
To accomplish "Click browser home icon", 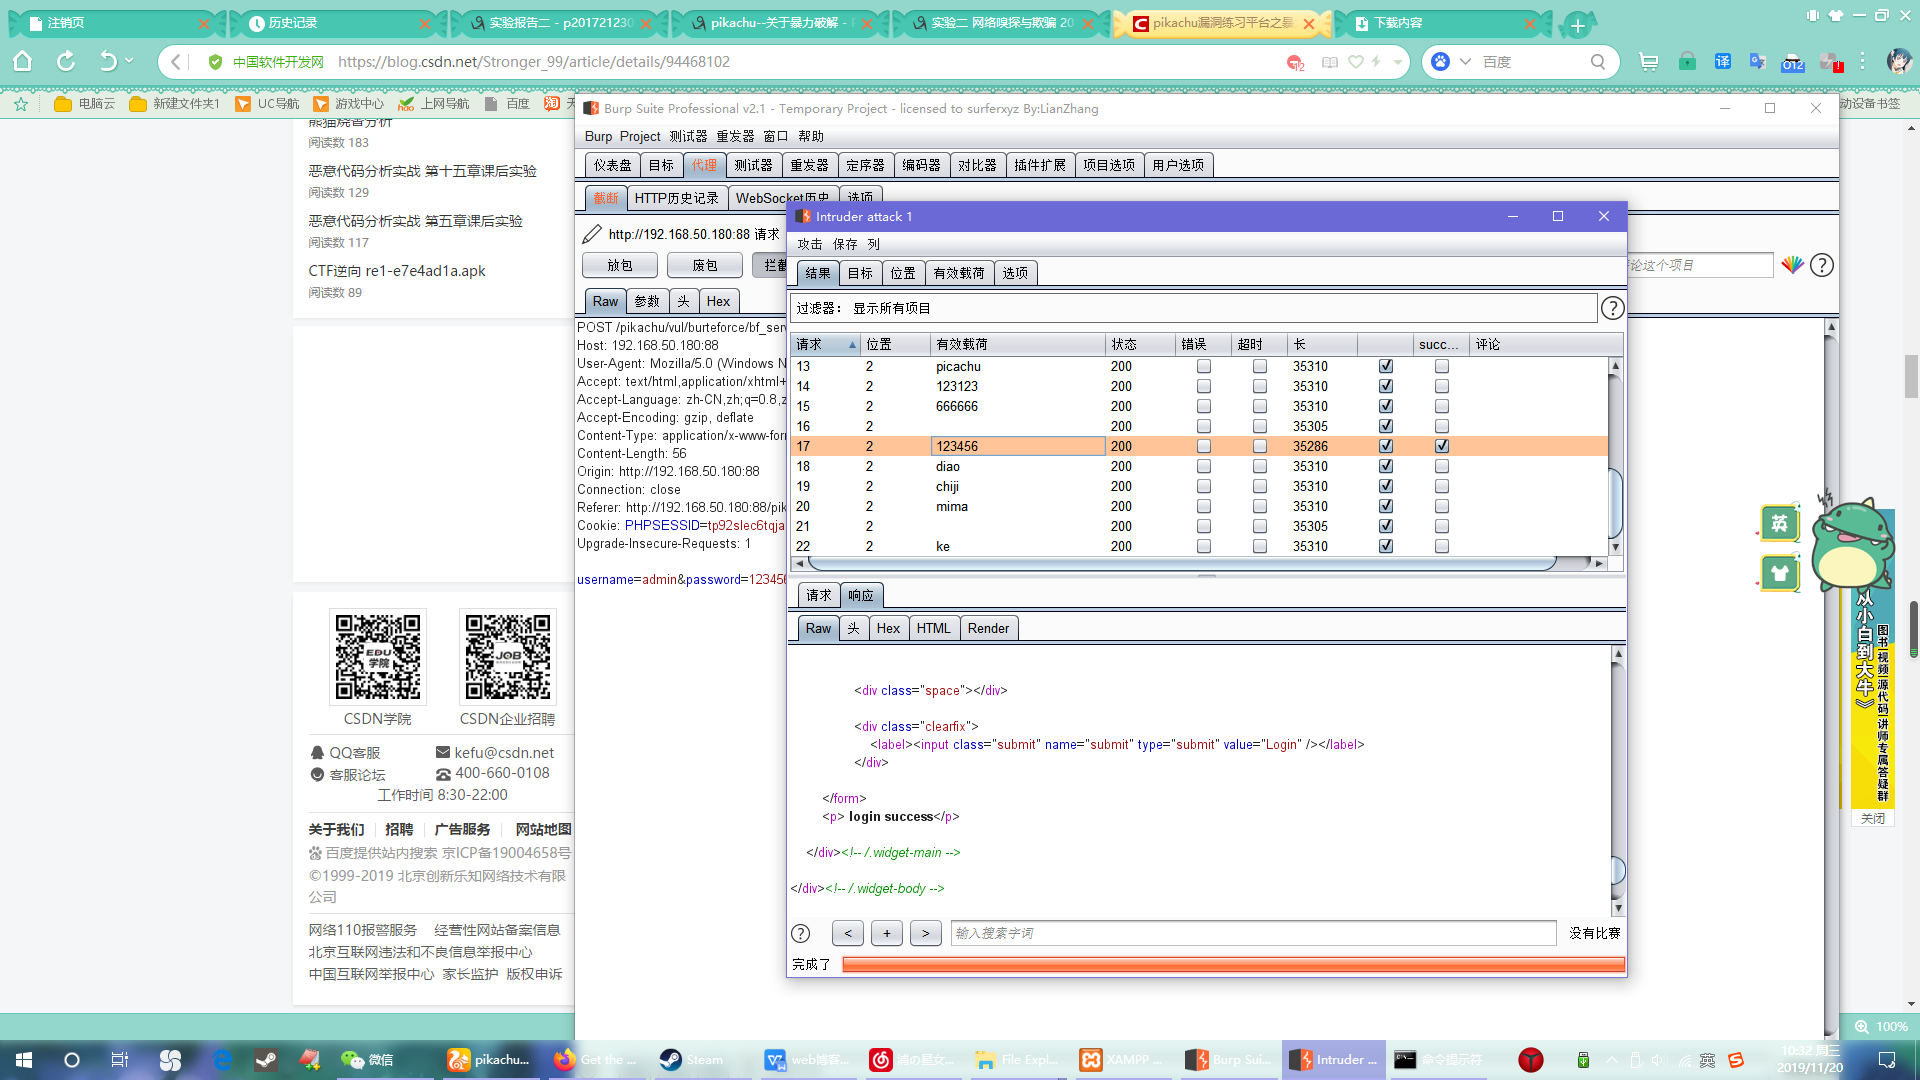I will tap(22, 62).
